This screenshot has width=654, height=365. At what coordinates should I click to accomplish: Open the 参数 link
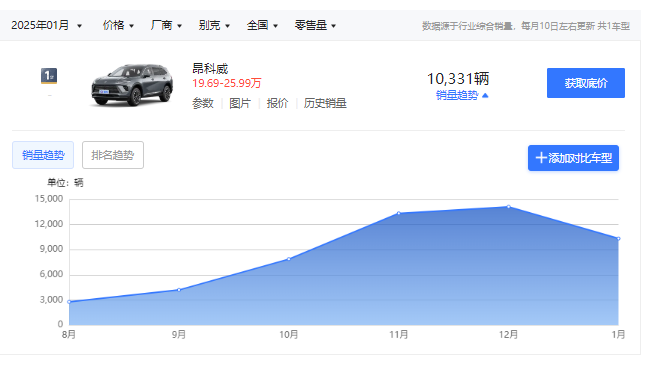coord(203,103)
